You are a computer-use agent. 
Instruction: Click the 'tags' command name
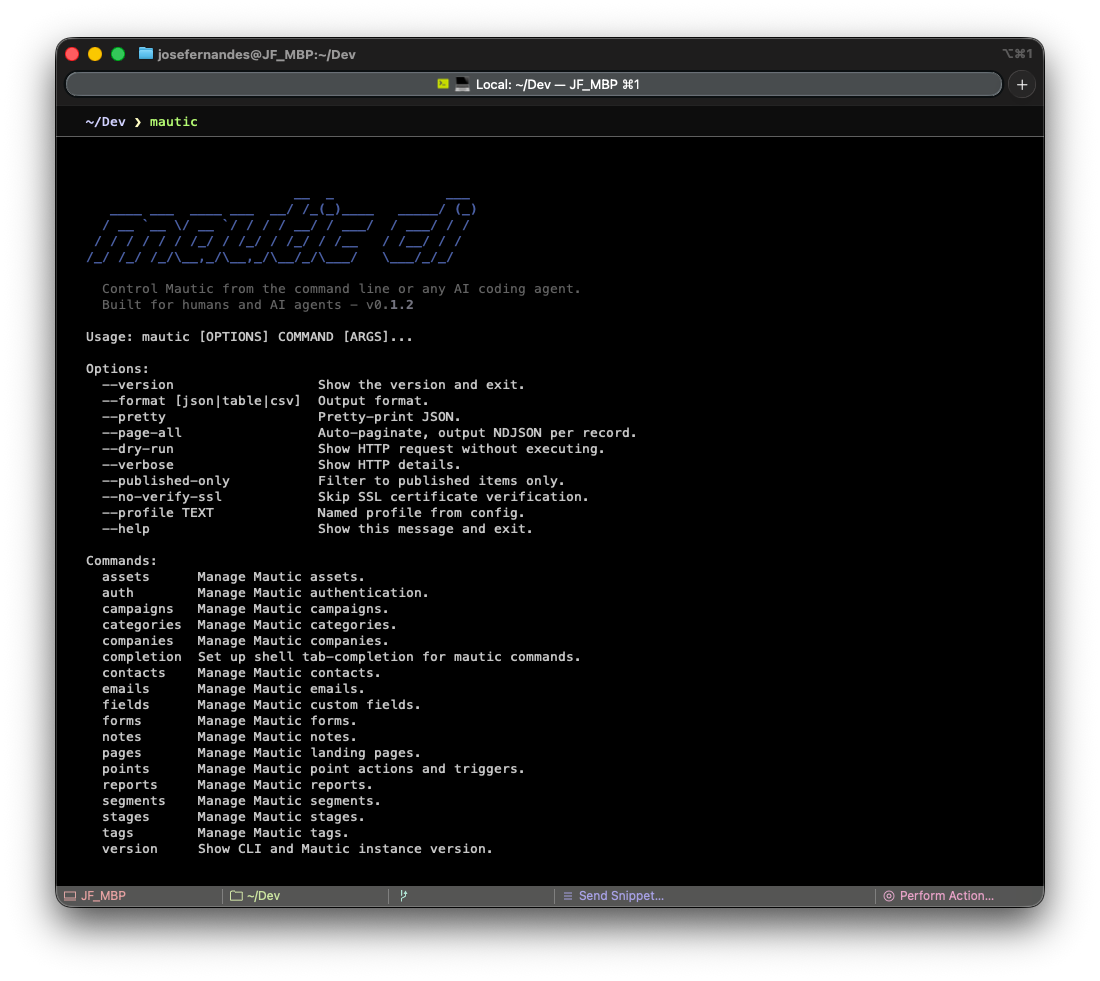pos(118,834)
